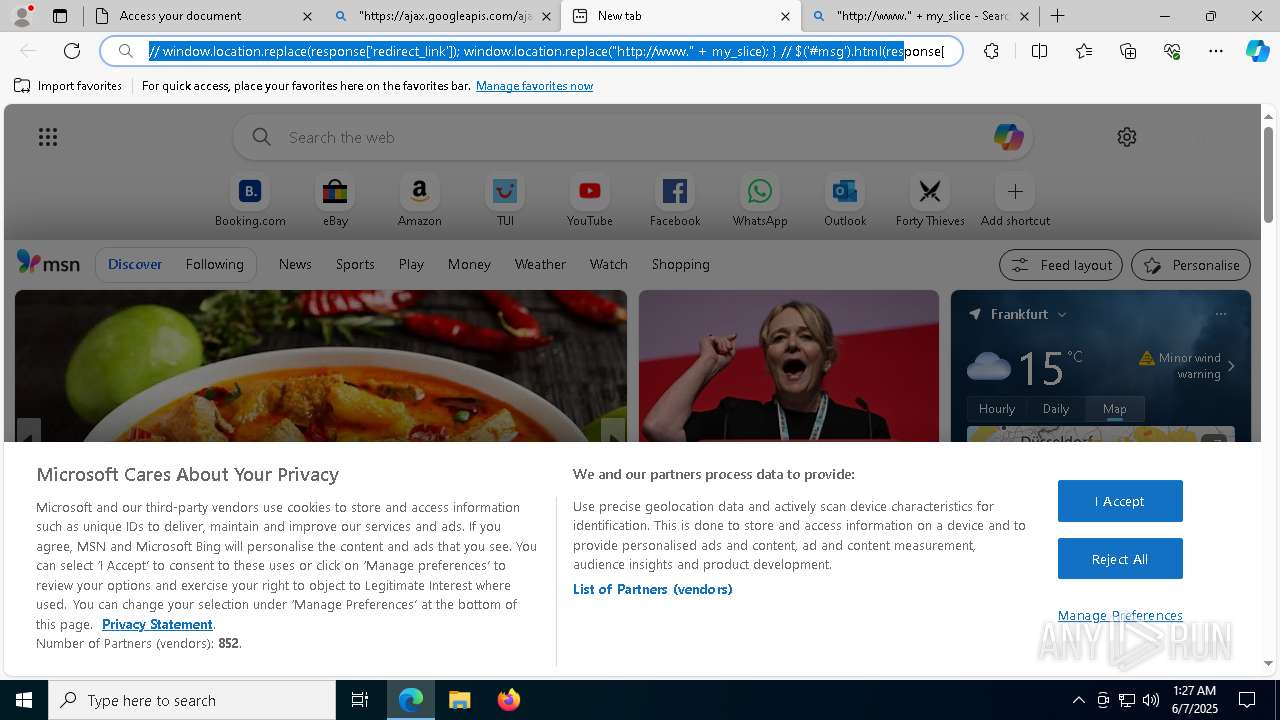The width and height of the screenshot is (1280, 720).
Task: Open the Feed layout options
Action: click(x=1061, y=265)
